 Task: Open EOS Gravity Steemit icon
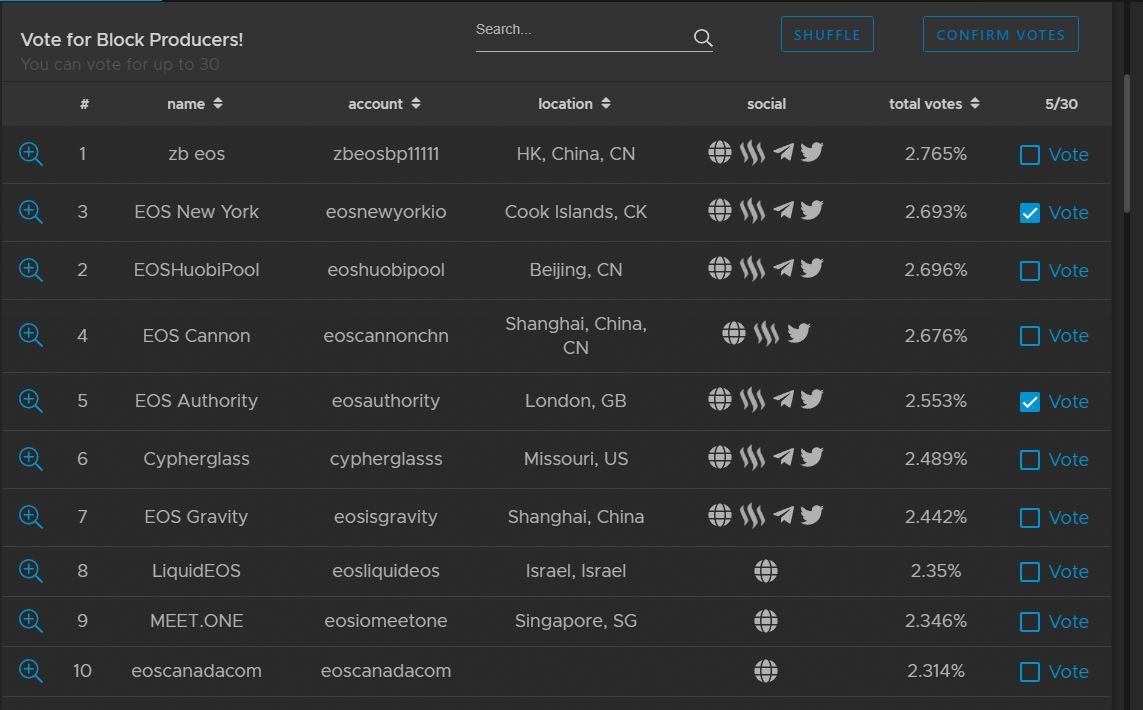(x=752, y=515)
